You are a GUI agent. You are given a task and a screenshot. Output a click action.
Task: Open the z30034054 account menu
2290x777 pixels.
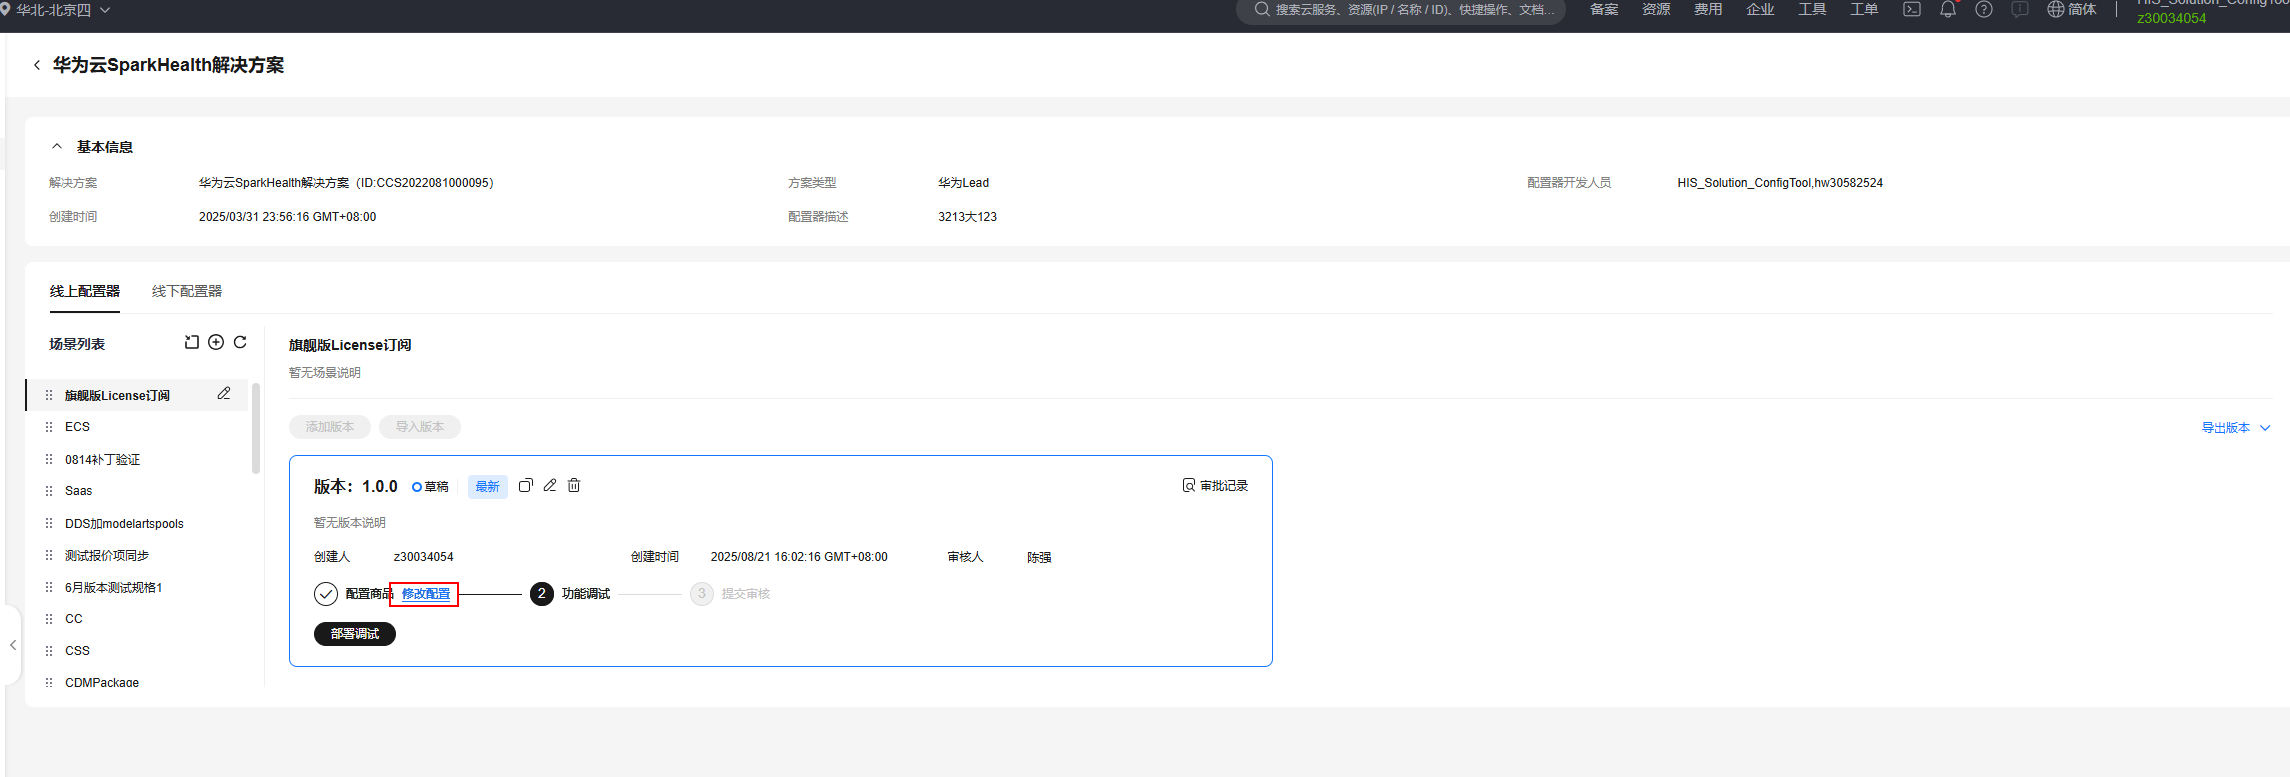(x=2172, y=18)
